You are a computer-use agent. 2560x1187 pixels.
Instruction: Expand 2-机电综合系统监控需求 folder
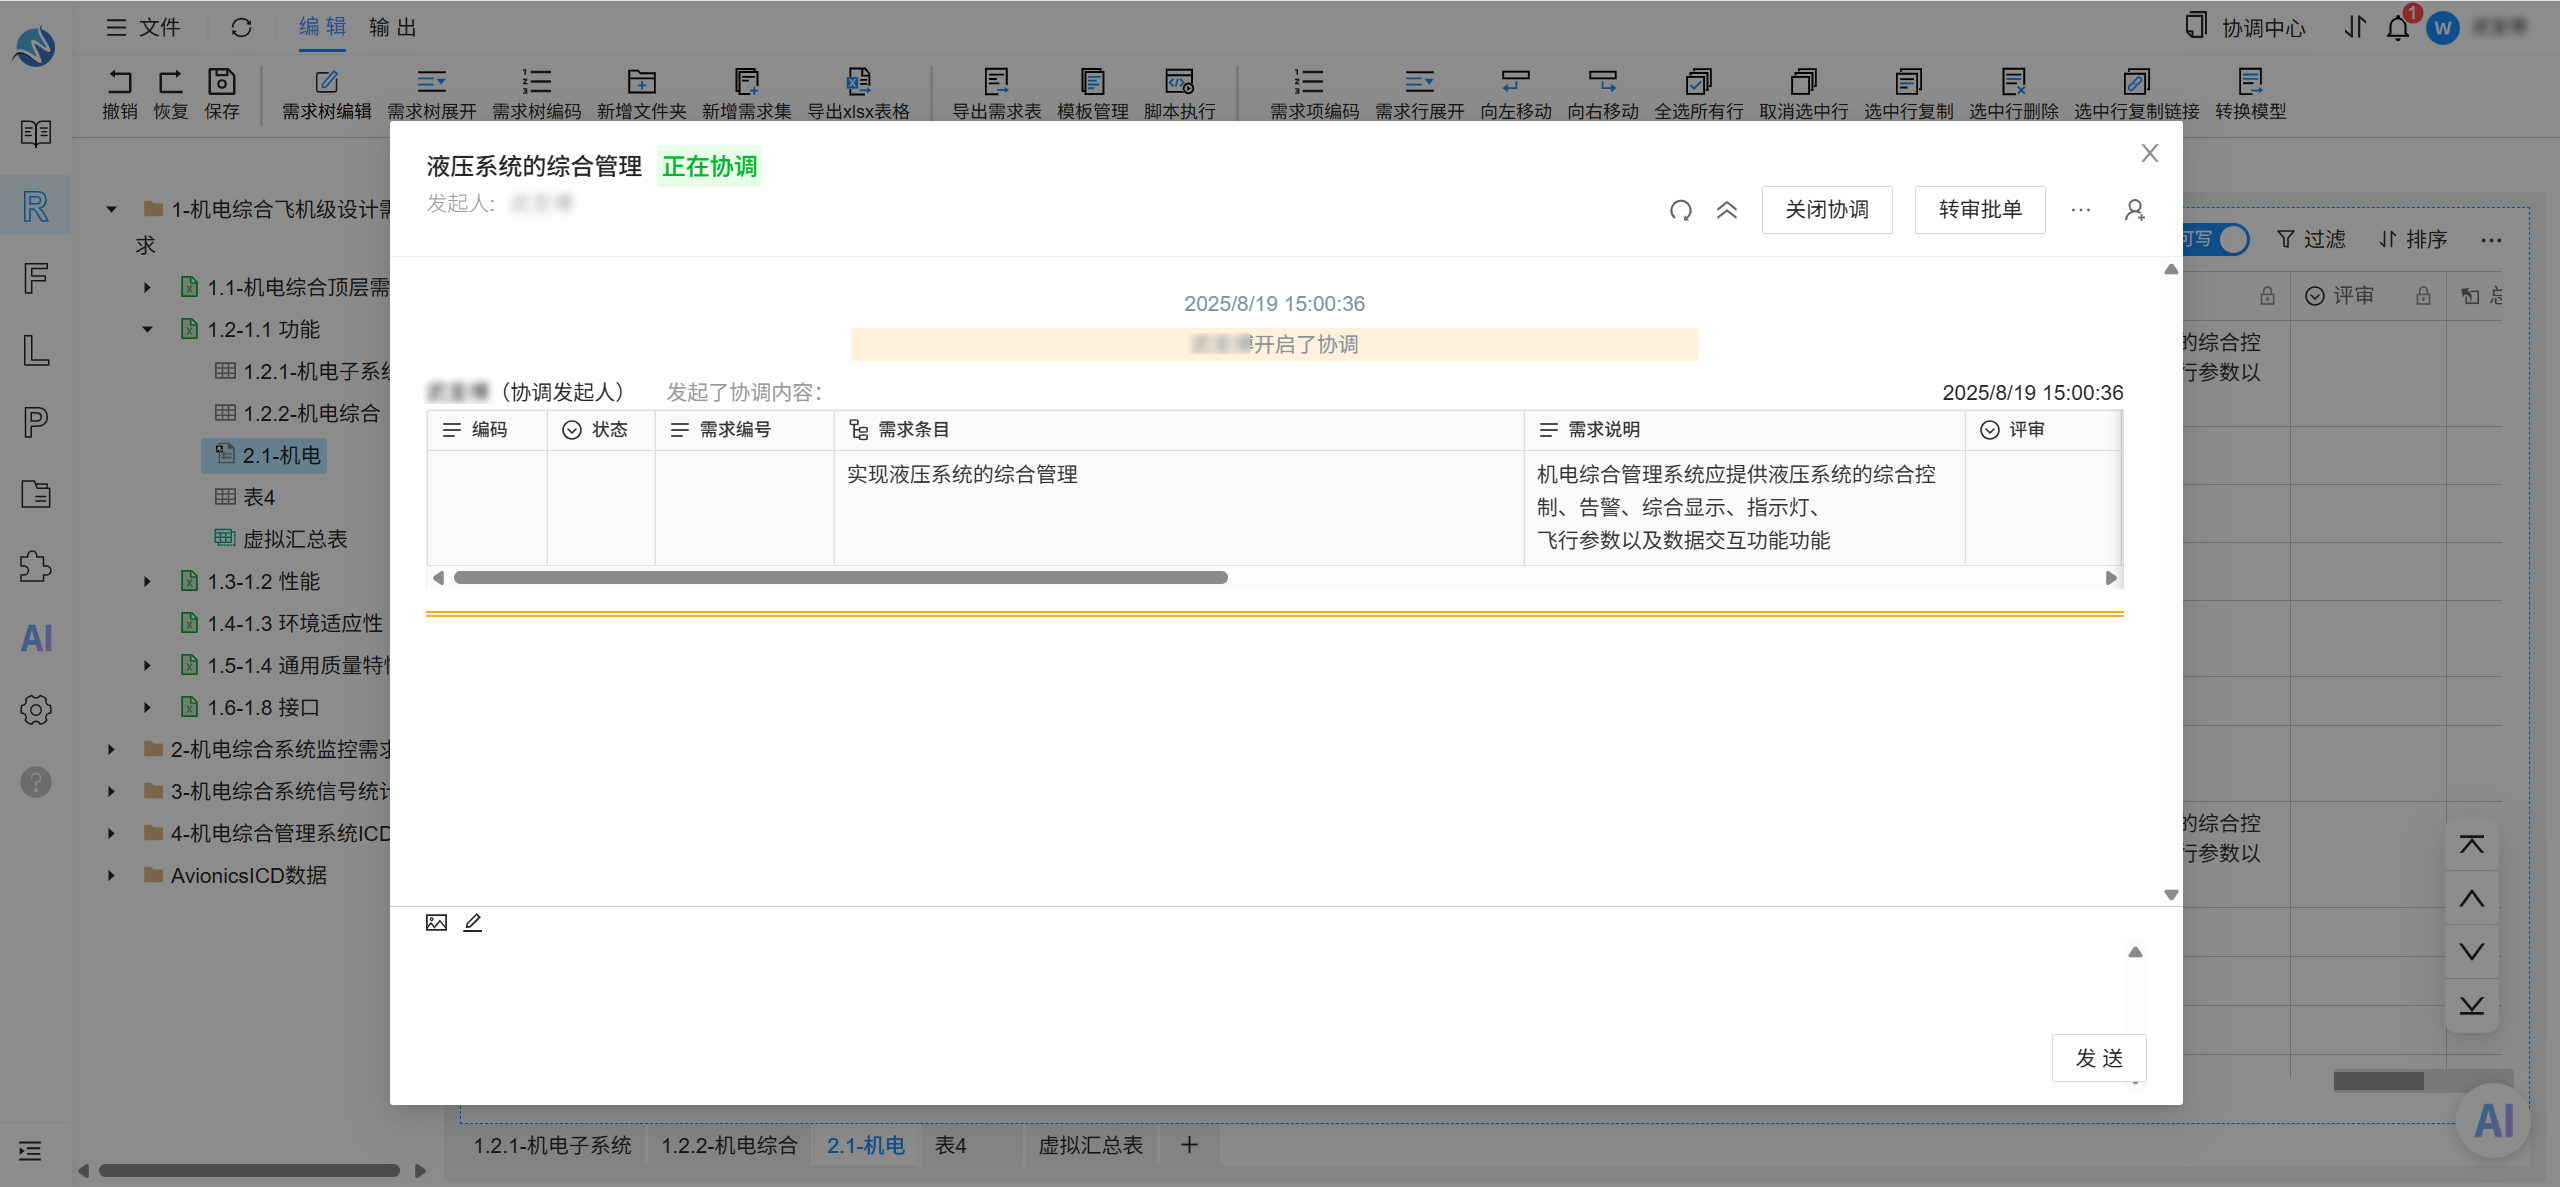[x=112, y=749]
